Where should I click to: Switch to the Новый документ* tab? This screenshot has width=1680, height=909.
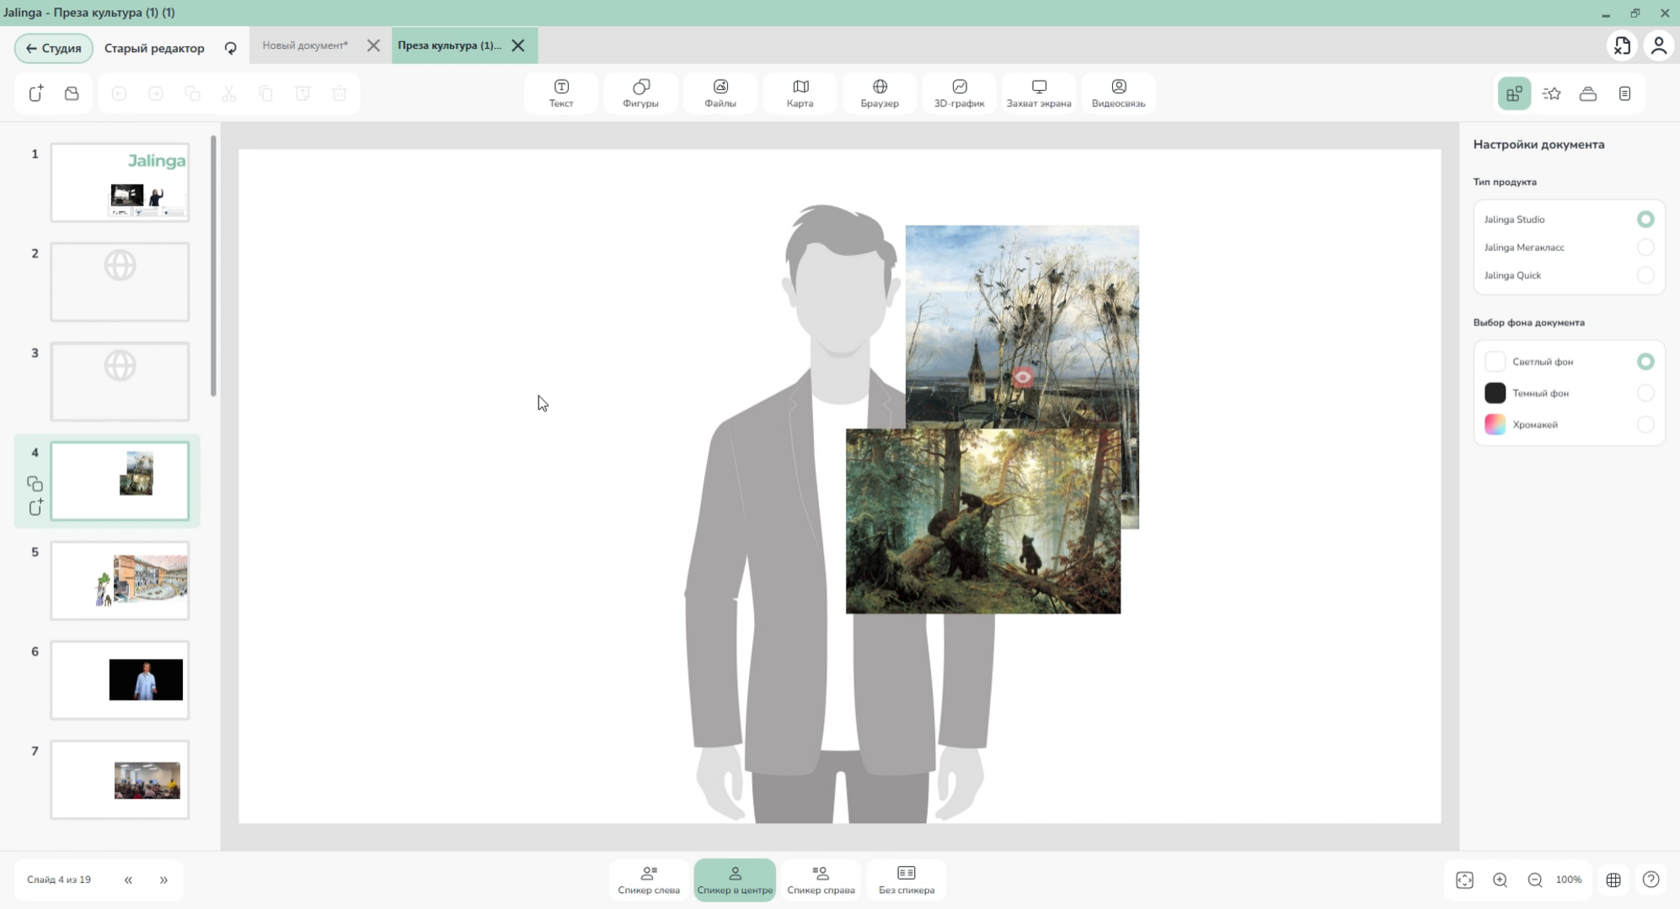(305, 46)
